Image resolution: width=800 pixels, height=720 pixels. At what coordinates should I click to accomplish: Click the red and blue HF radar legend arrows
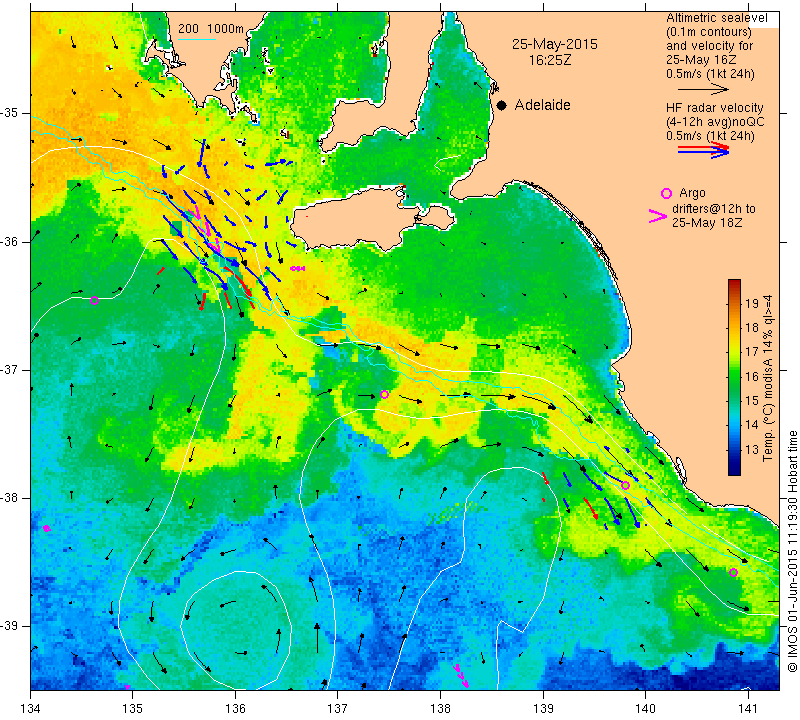point(704,150)
